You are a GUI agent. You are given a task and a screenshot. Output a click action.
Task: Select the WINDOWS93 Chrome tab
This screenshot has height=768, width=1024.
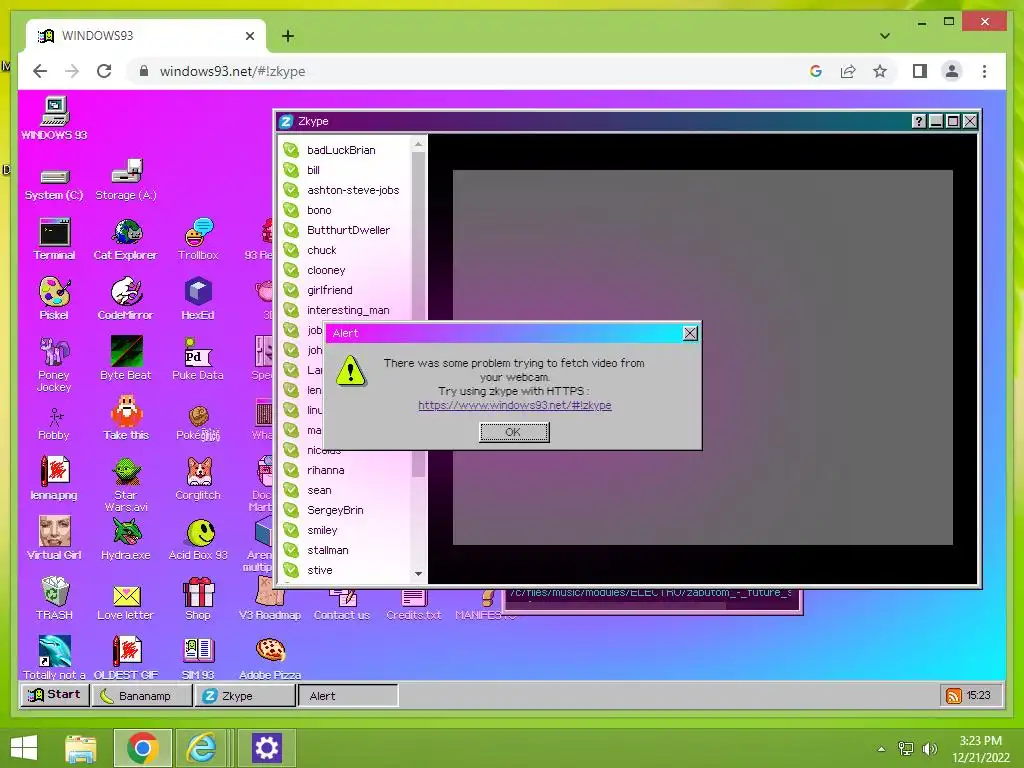[146, 36]
